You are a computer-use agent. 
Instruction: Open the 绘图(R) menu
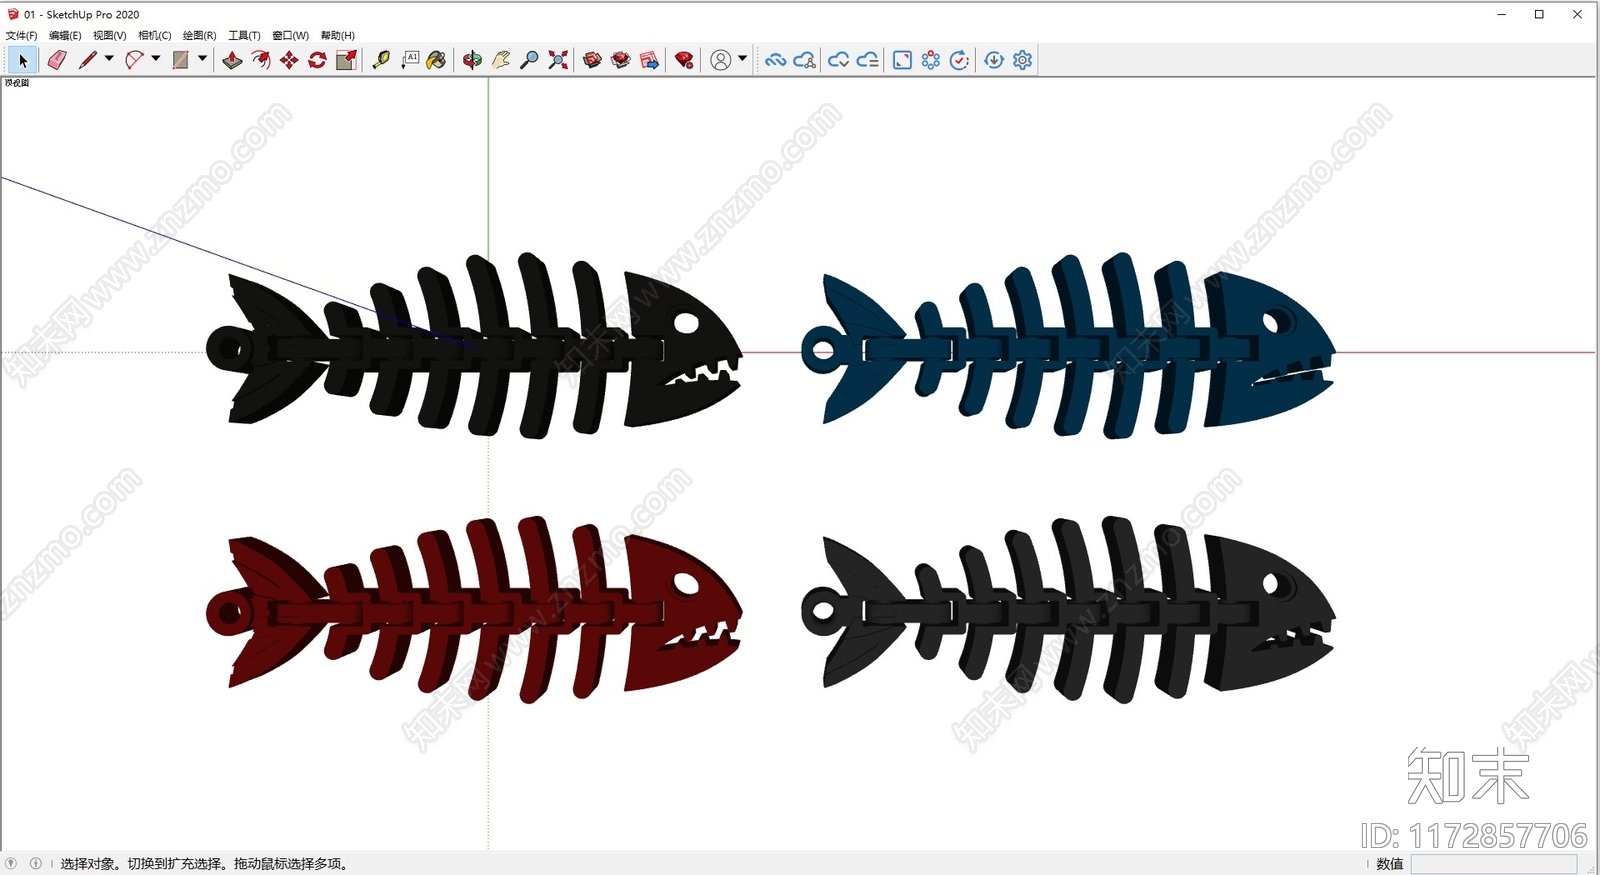(x=200, y=35)
